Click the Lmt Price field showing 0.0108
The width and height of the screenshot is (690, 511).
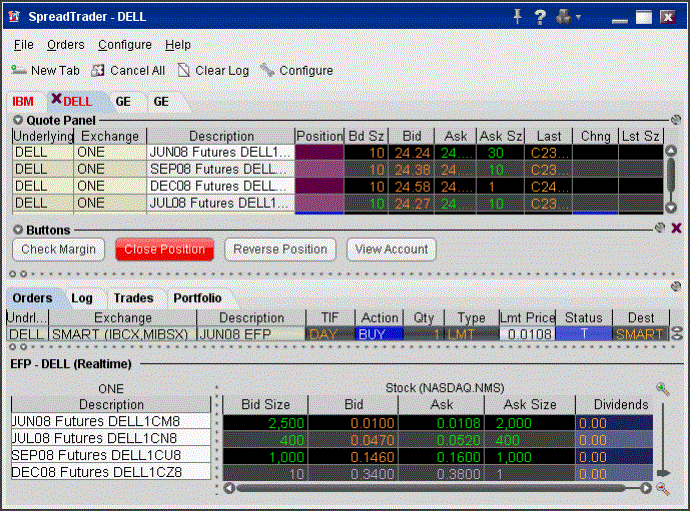click(x=527, y=334)
